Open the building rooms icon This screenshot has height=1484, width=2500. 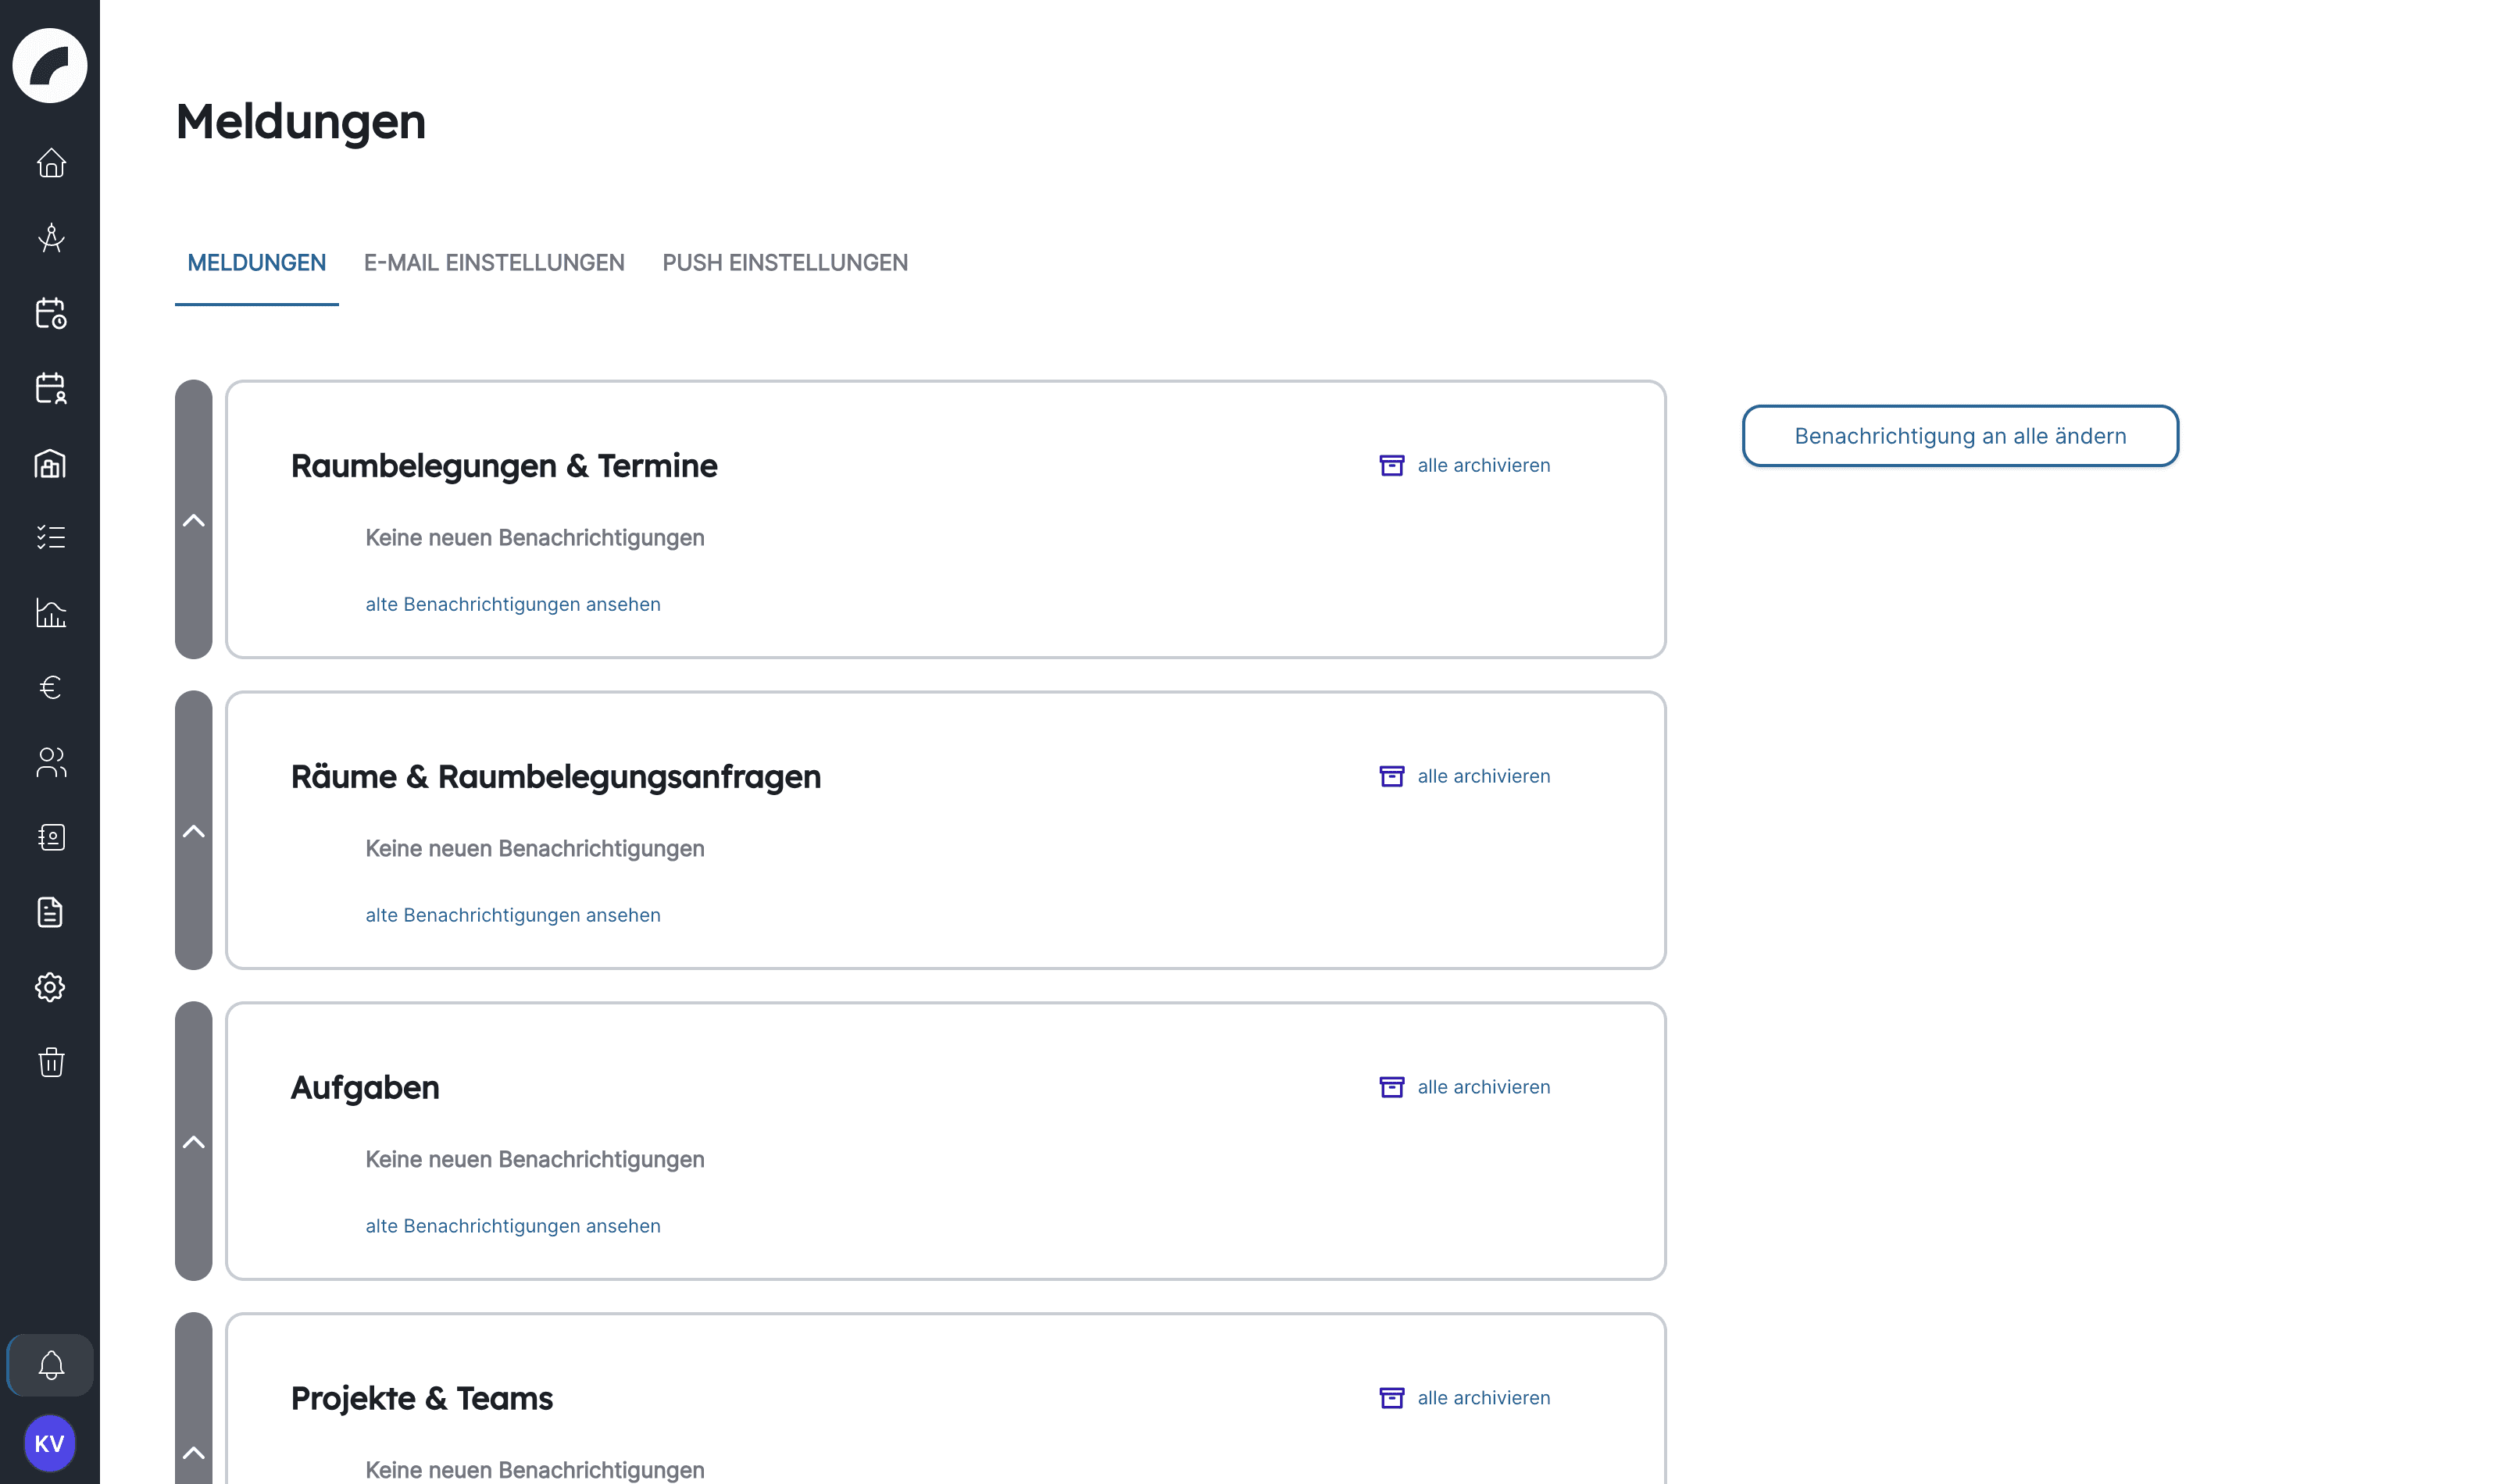click(51, 463)
